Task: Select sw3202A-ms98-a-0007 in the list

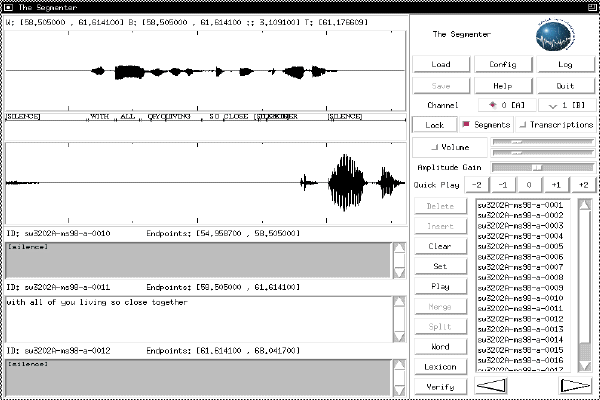Action: (x=520, y=267)
